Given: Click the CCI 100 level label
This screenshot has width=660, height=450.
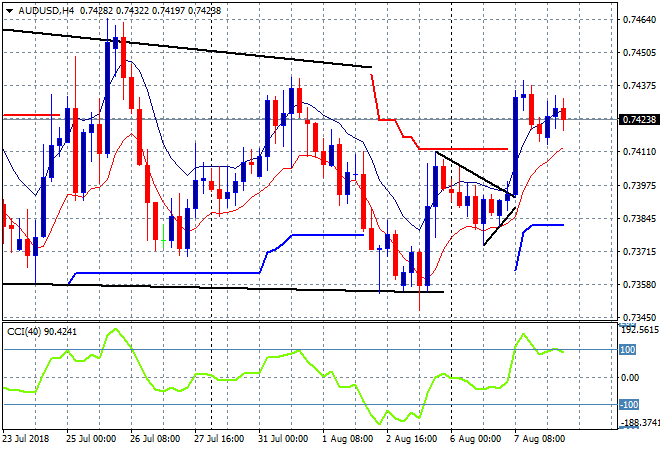Looking at the screenshot, I should coord(628,350).
